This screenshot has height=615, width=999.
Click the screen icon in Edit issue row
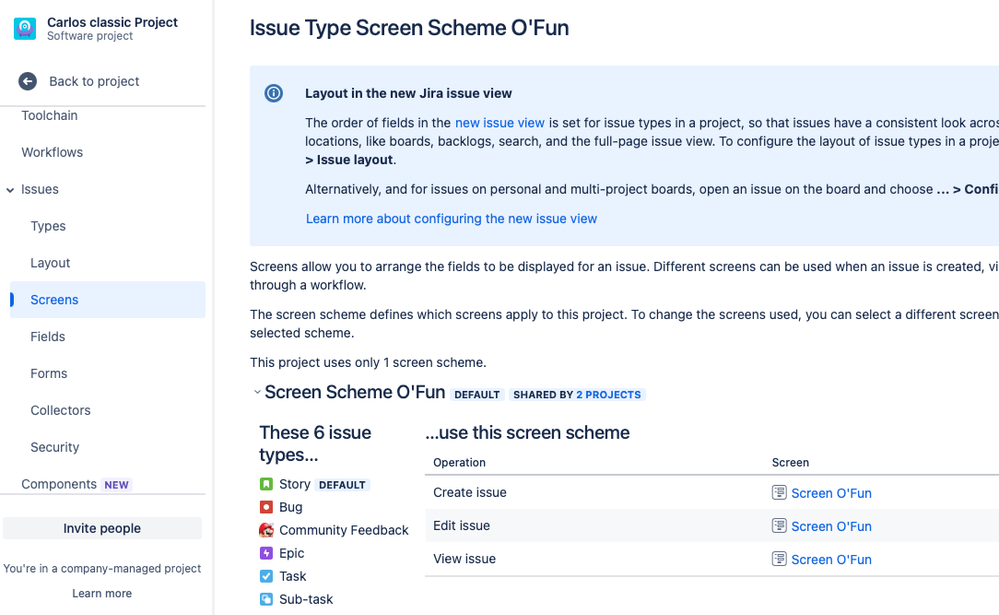779,526
